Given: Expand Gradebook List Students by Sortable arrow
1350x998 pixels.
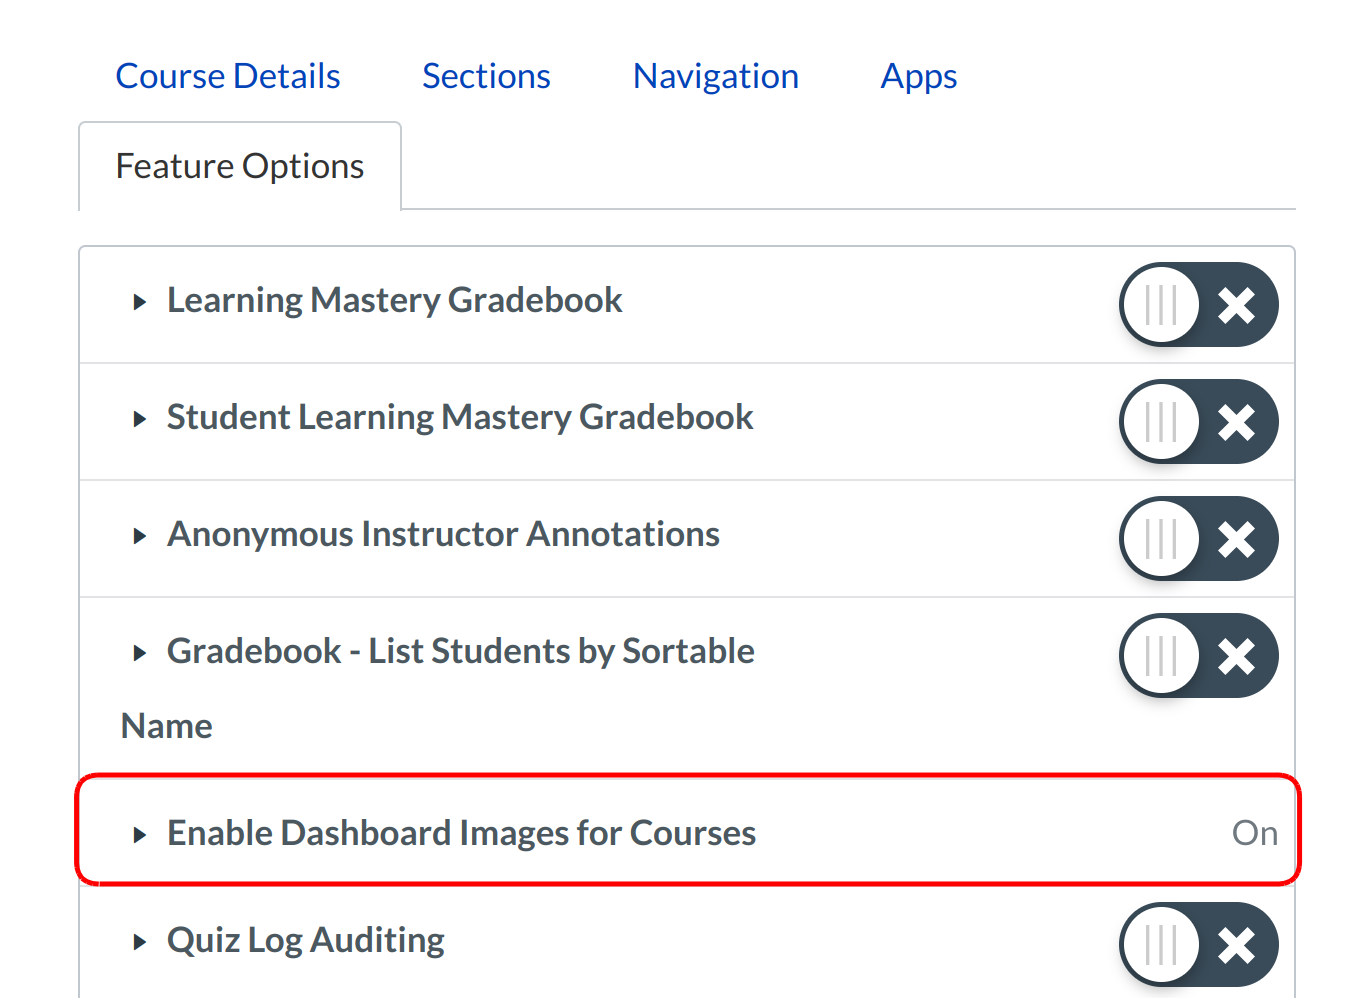Looking at the screenshot, I should [x=140, y=653].
